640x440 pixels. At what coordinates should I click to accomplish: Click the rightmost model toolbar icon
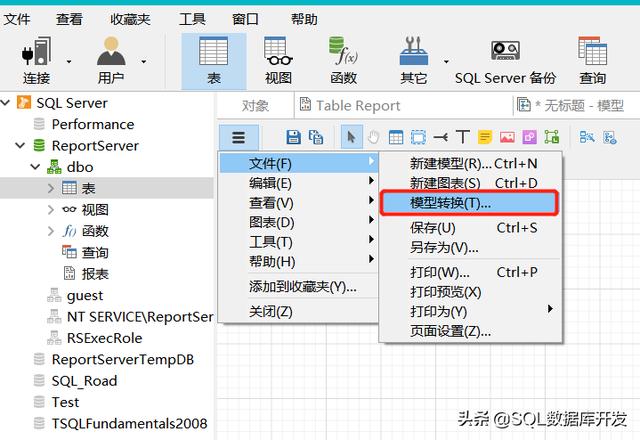(x=609, y=138)
